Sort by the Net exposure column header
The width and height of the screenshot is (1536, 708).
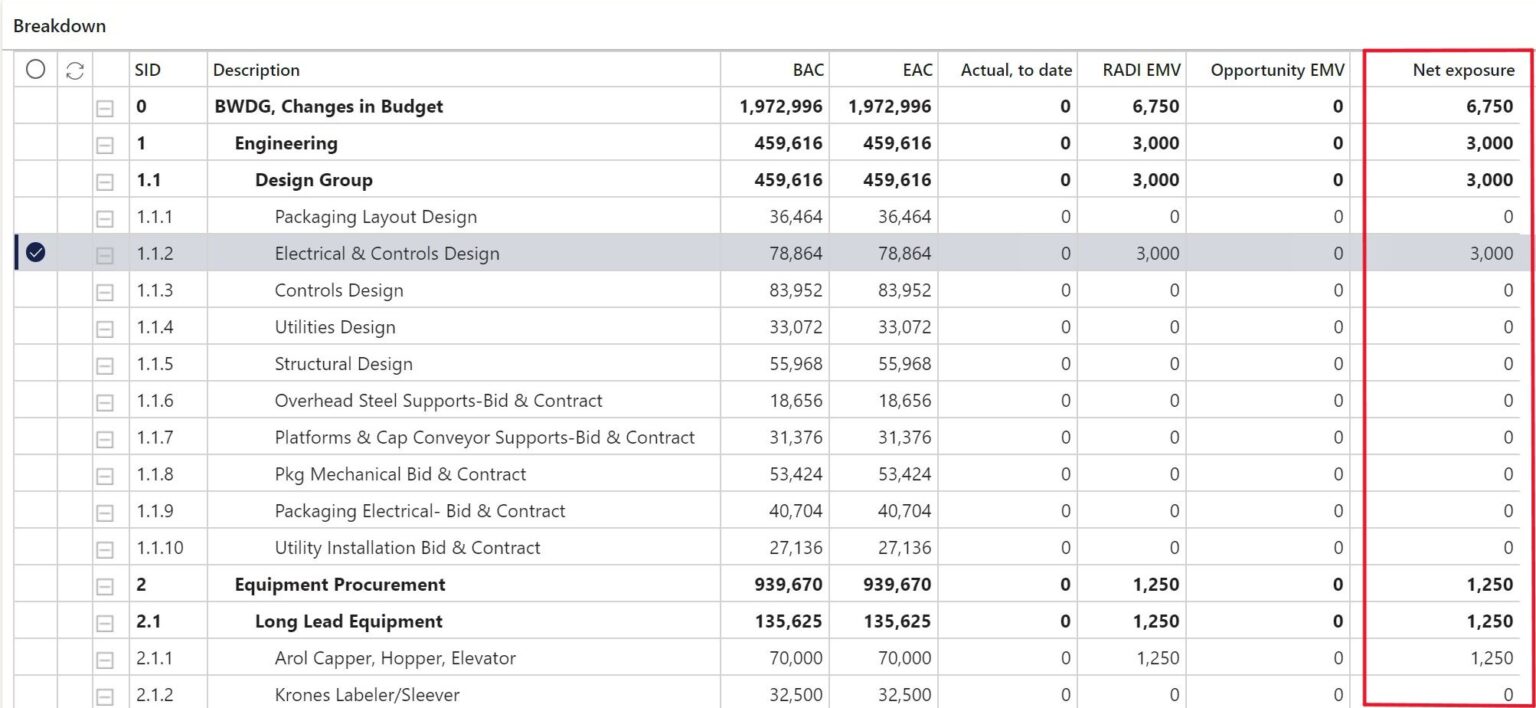click(1463, 70)
